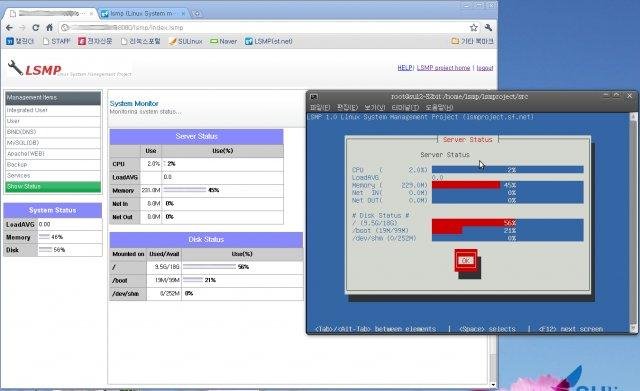Close the first browser tab

pos(91,13)
